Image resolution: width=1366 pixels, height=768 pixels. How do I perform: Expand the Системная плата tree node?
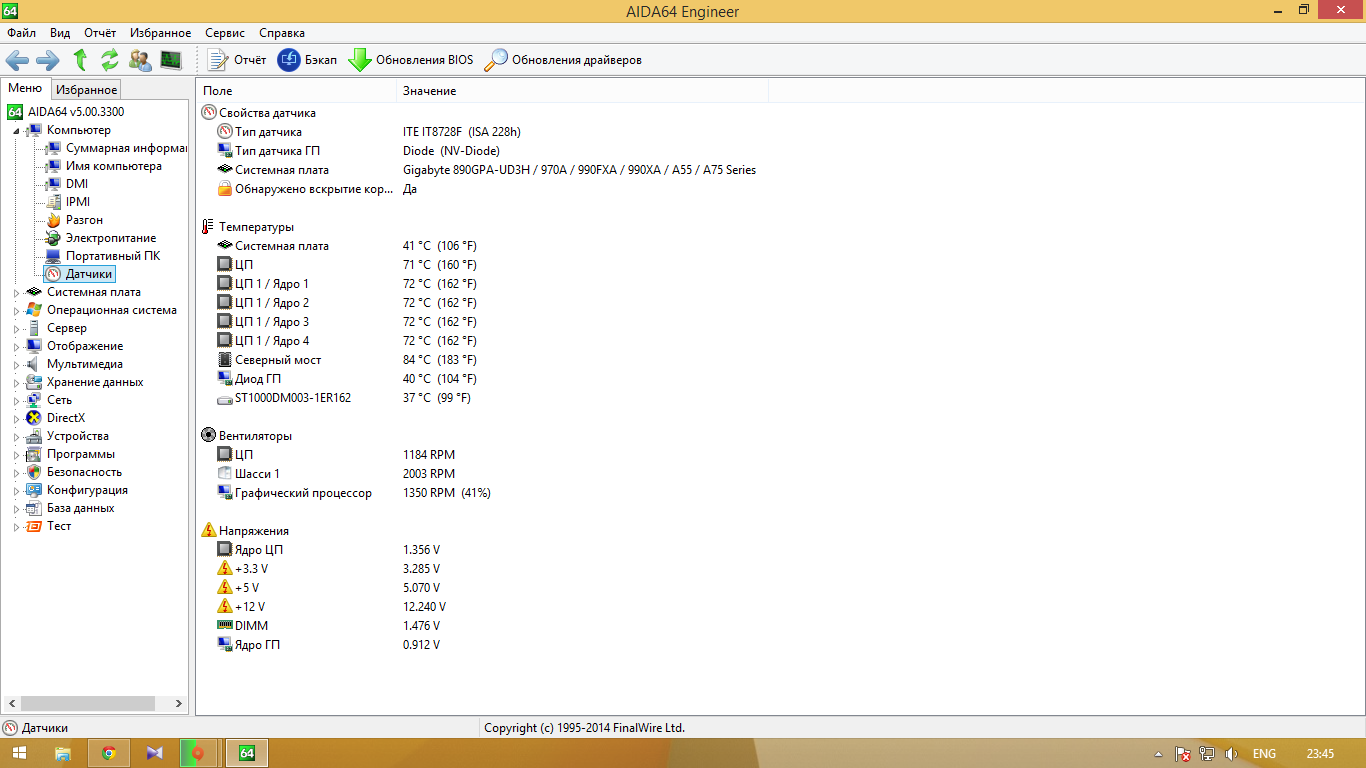tap(16, 292)
